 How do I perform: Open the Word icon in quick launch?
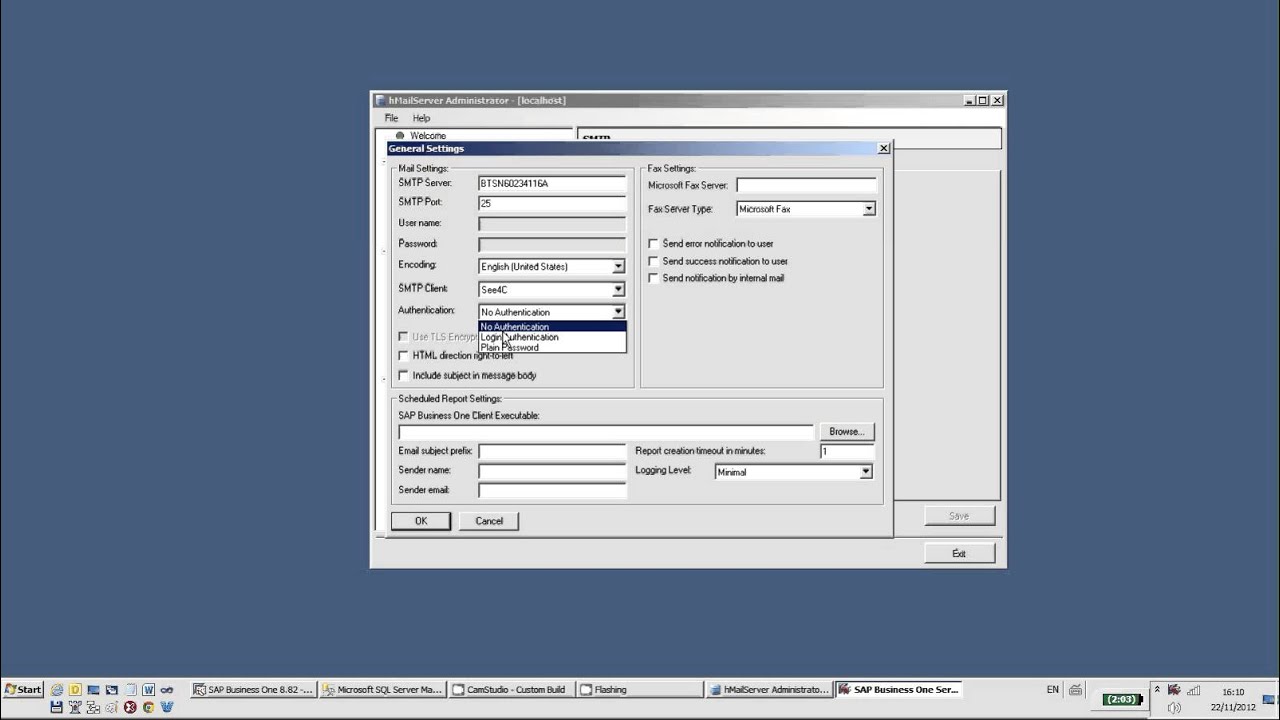[x=148, y=690]
